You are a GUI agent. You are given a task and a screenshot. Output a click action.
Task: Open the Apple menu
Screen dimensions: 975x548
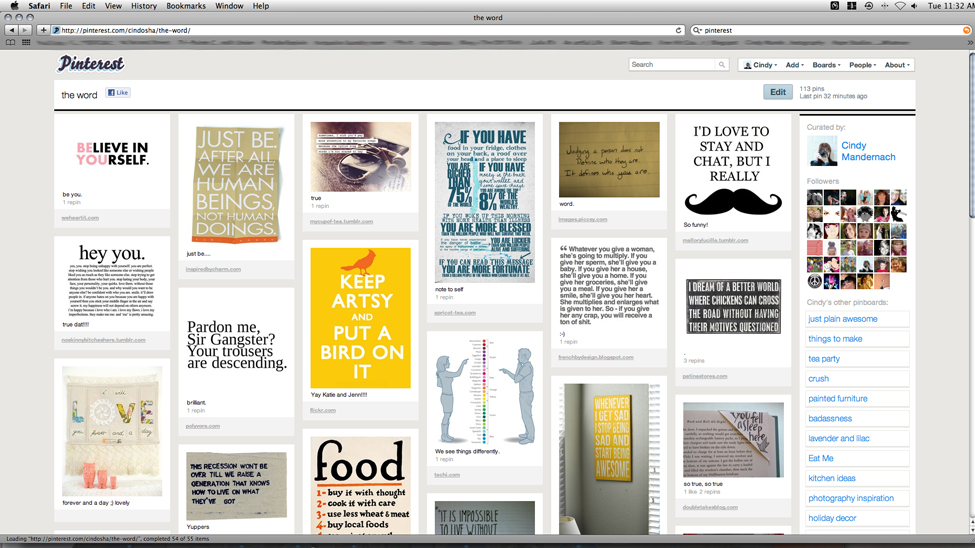(14, 6)
